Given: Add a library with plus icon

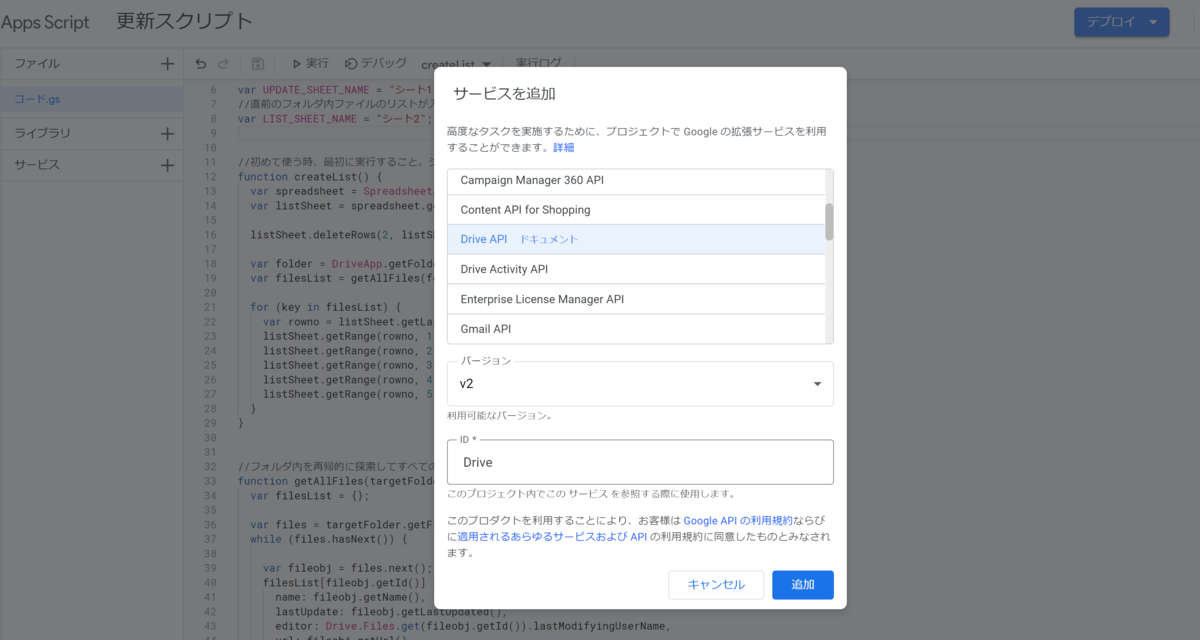Looking at the screenshot, I should 167,133.
